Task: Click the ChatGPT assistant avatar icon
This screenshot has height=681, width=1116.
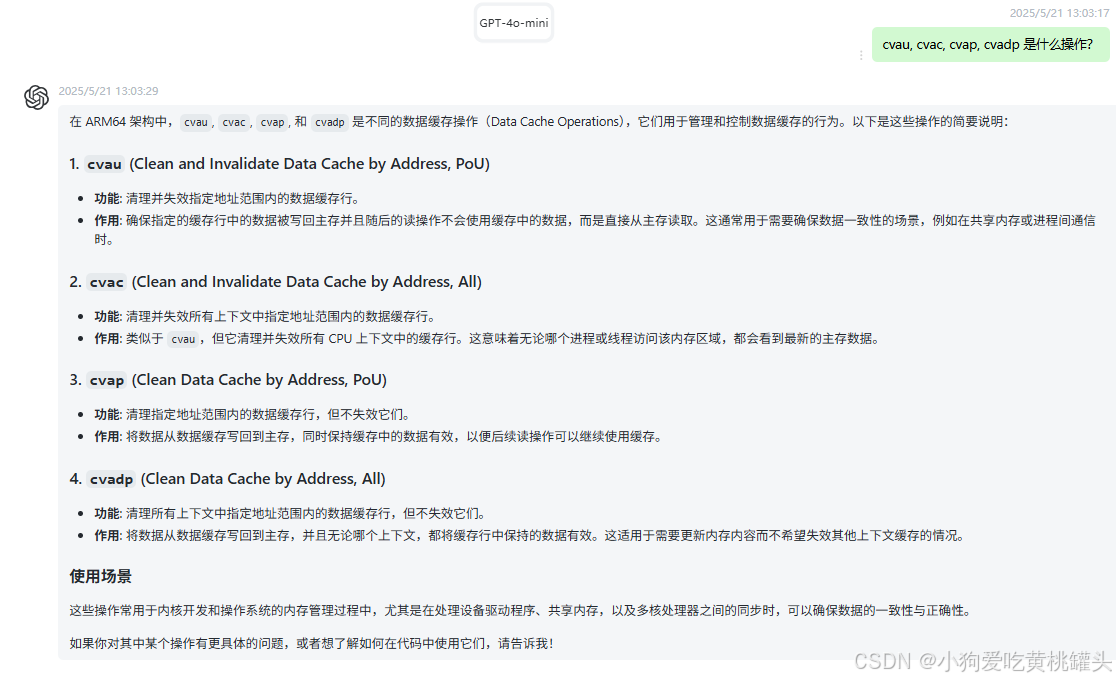Action: [x=37, y=98]
